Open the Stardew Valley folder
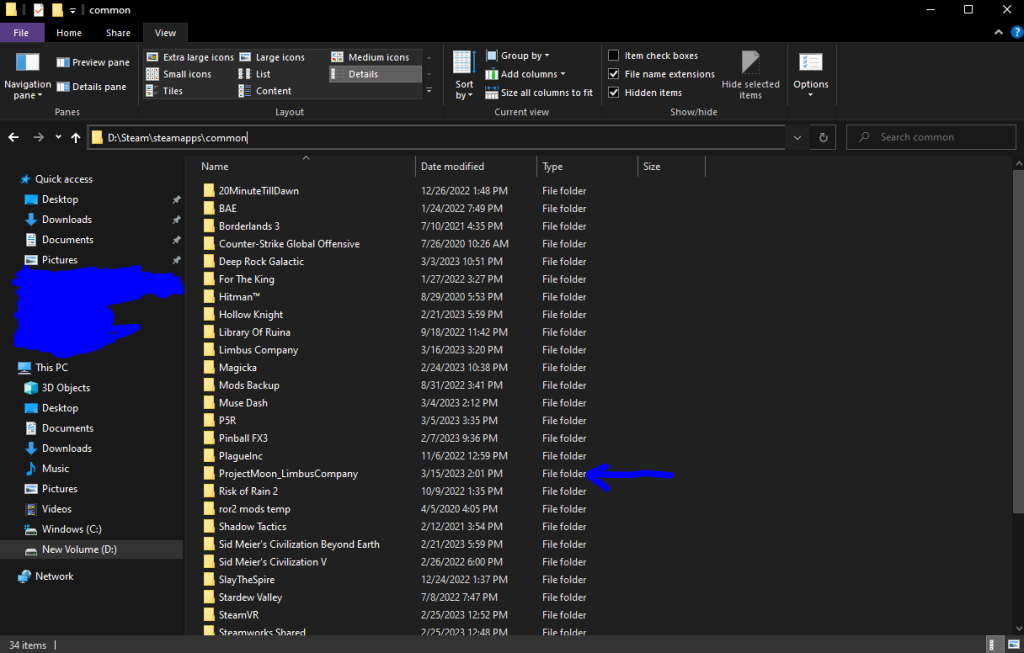This screenshot has height=653, width=1024. pyautogui.click(x=252, y=596)
